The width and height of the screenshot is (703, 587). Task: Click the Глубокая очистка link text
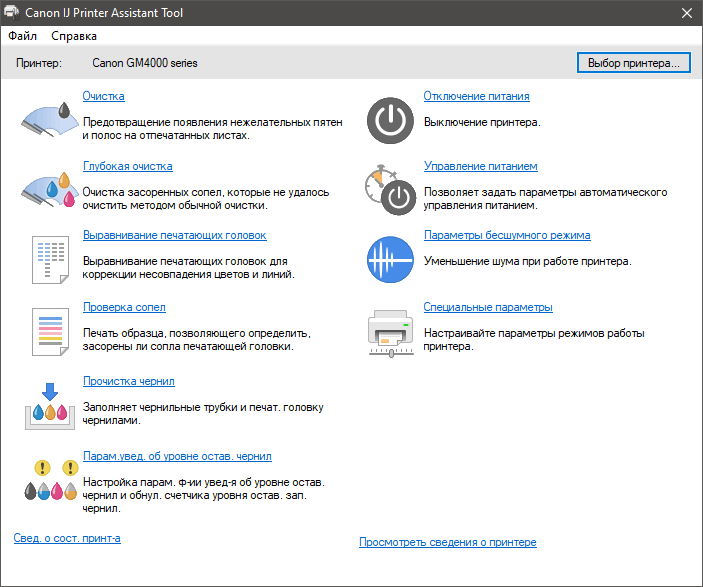coord(127,166)
